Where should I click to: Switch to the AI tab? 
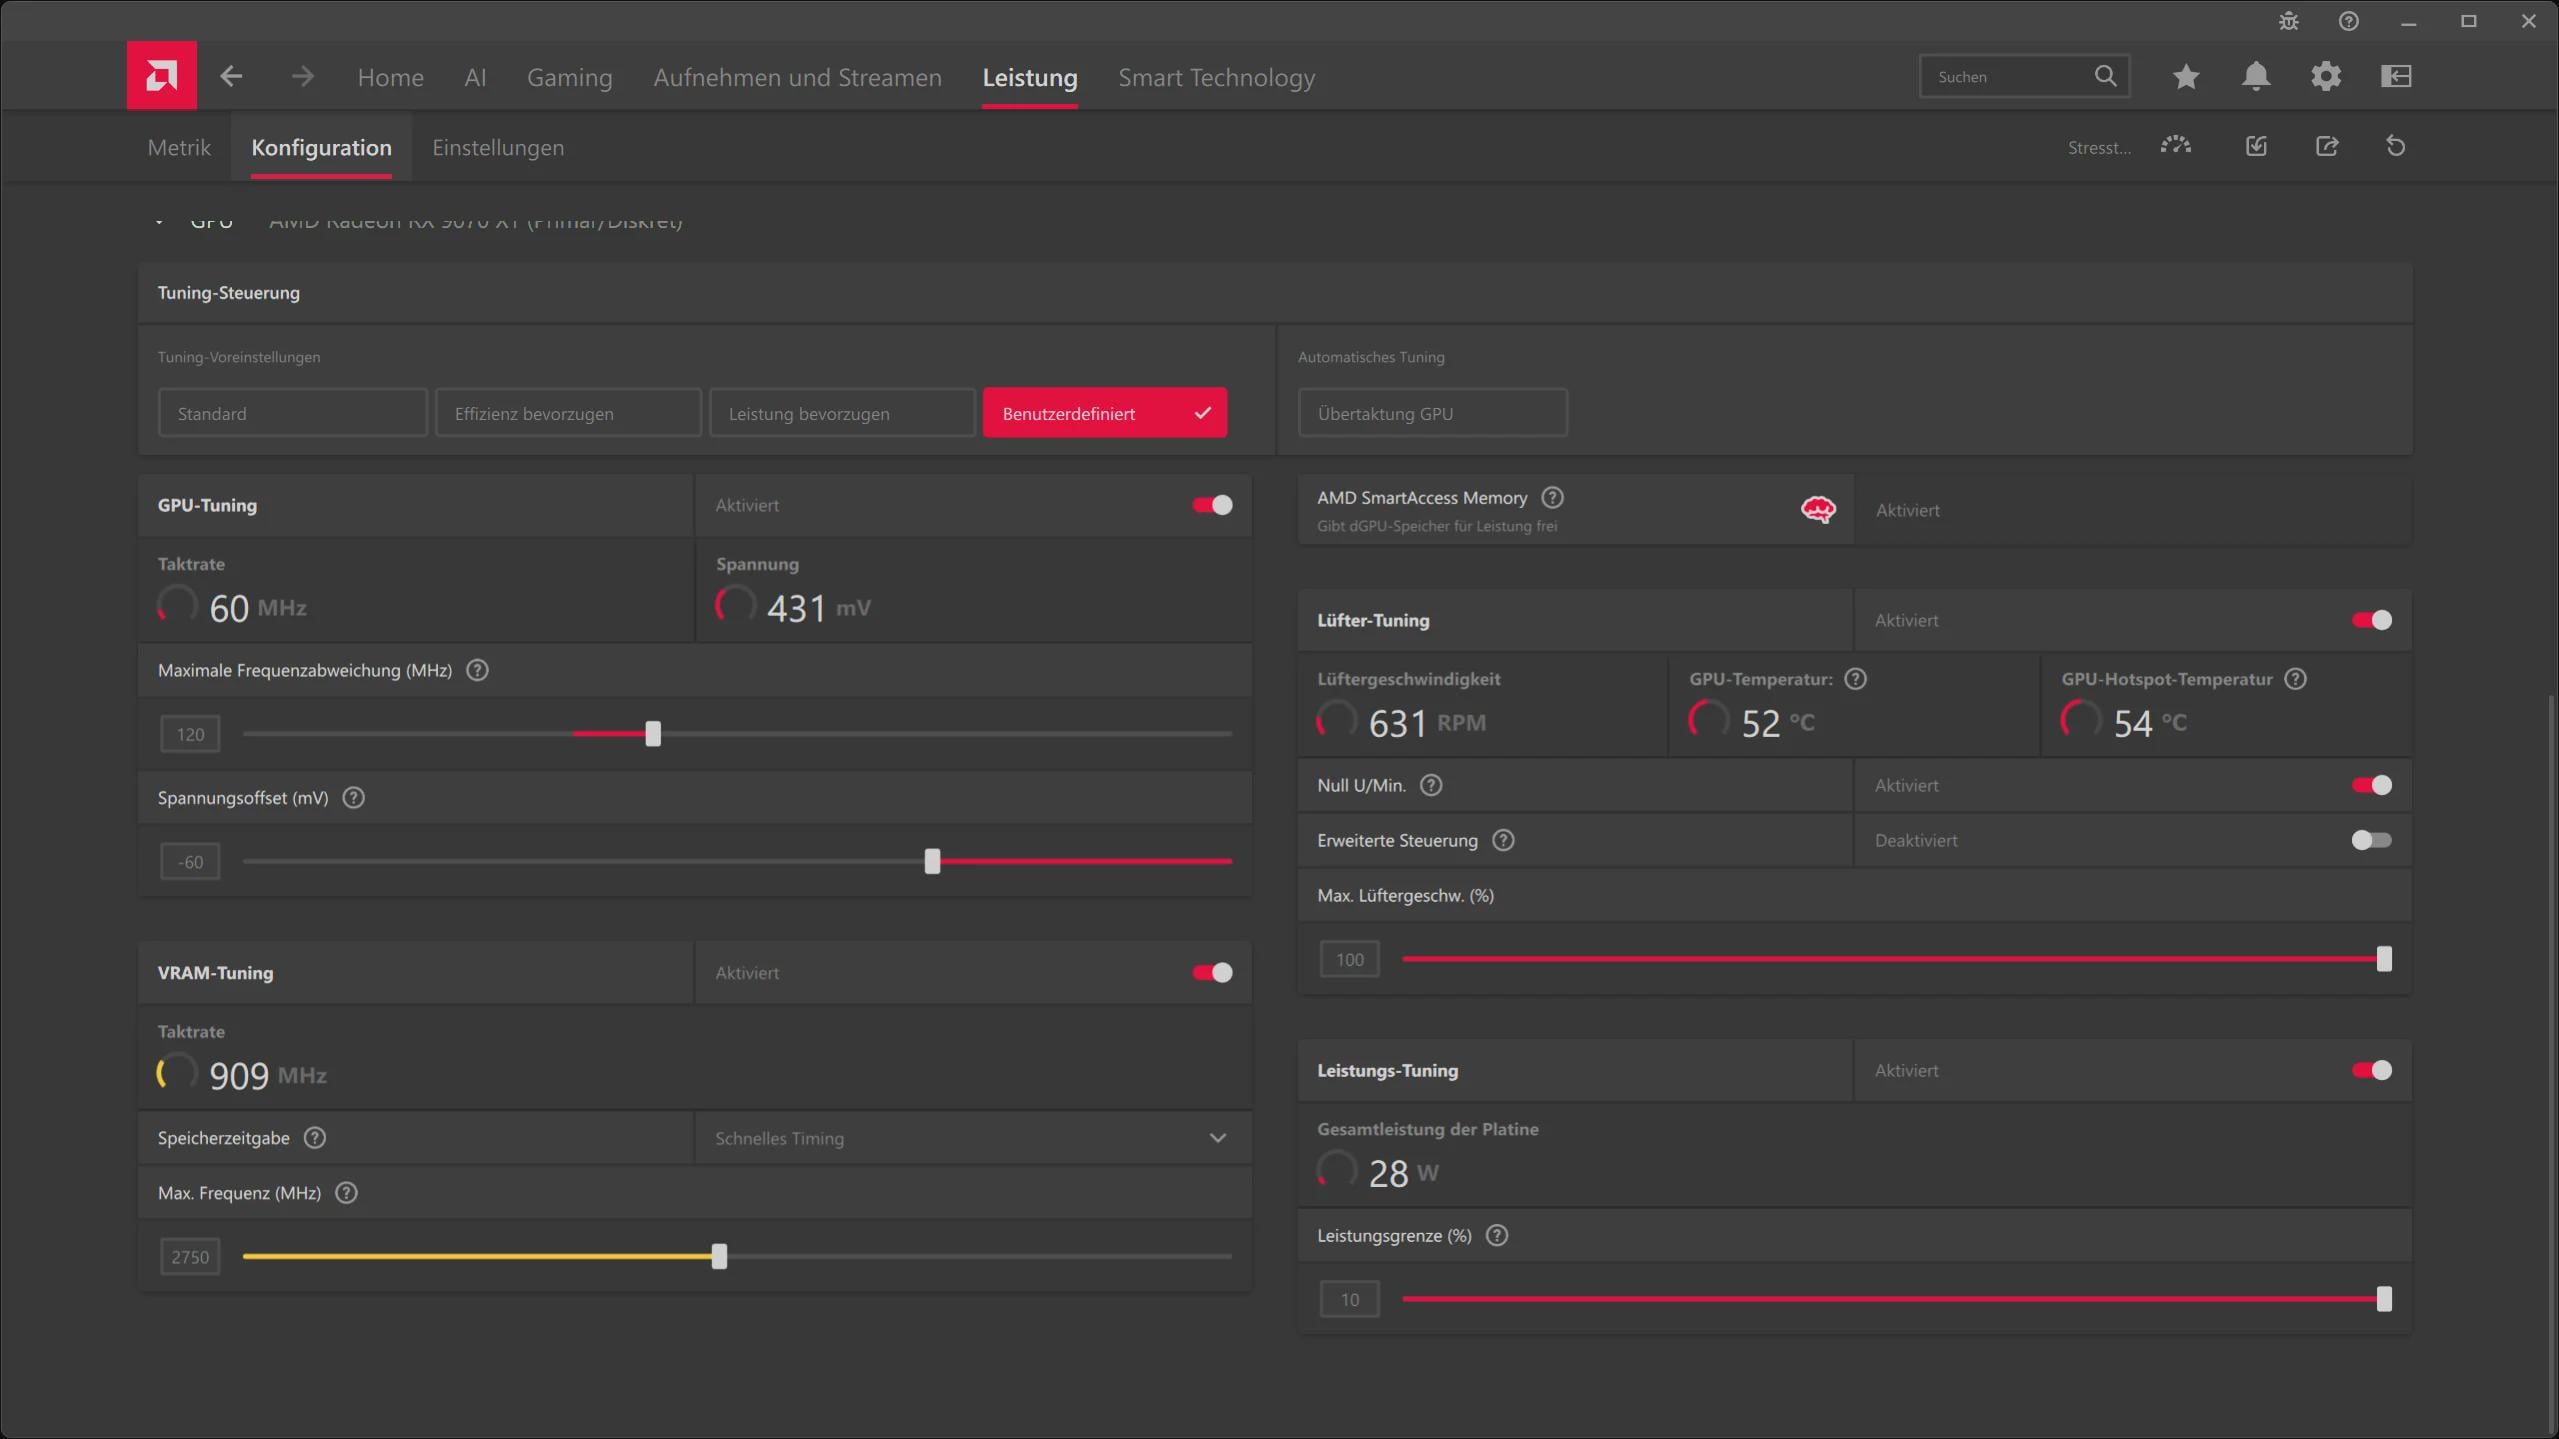(x=475, y=77)
